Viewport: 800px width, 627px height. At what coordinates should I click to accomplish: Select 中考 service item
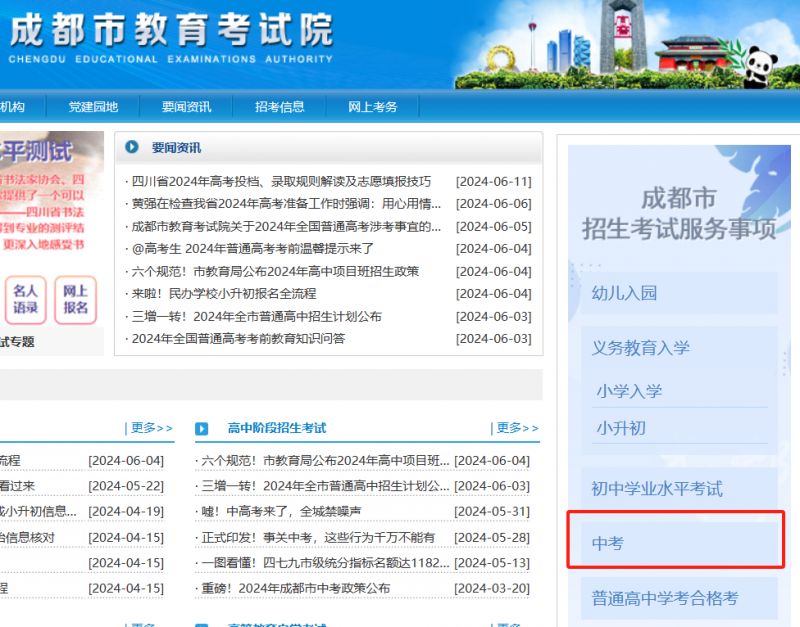click(679, 543)
